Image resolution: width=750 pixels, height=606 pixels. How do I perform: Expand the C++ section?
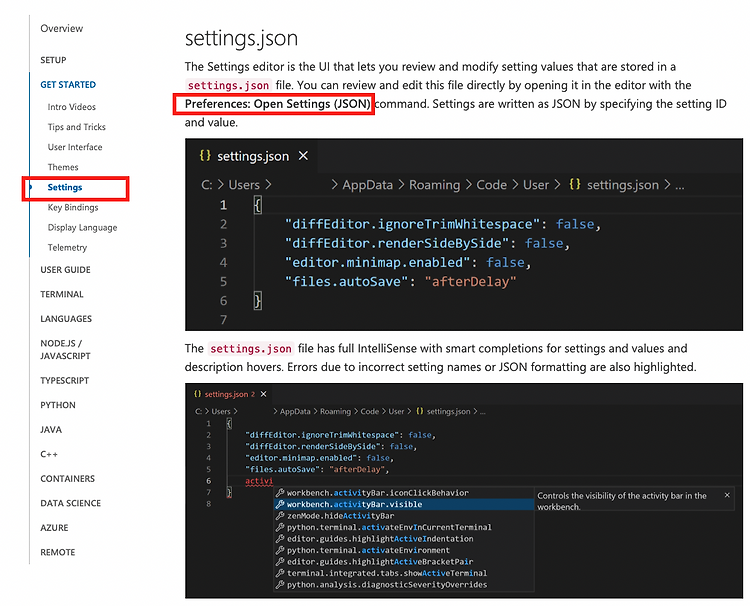pos(49,454)
